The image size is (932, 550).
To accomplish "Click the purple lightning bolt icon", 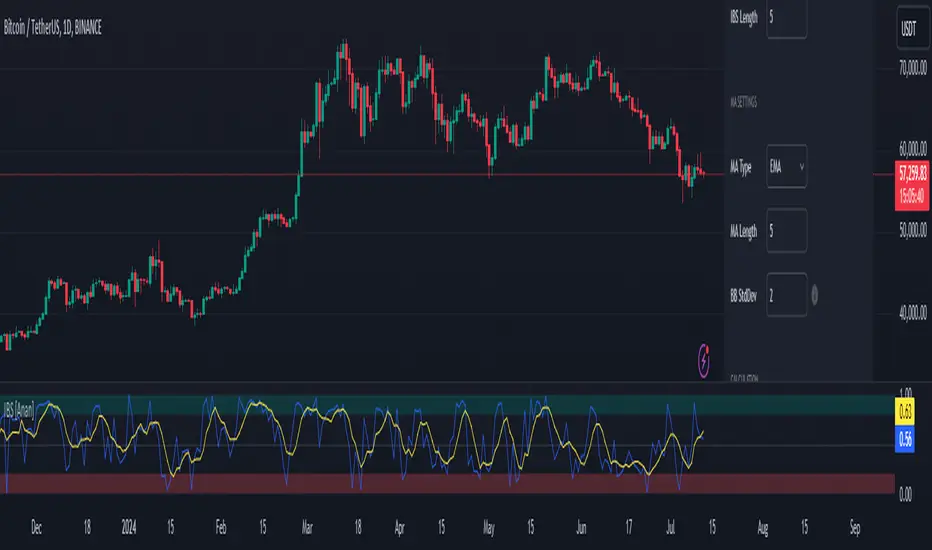I will tap(704, 360).
